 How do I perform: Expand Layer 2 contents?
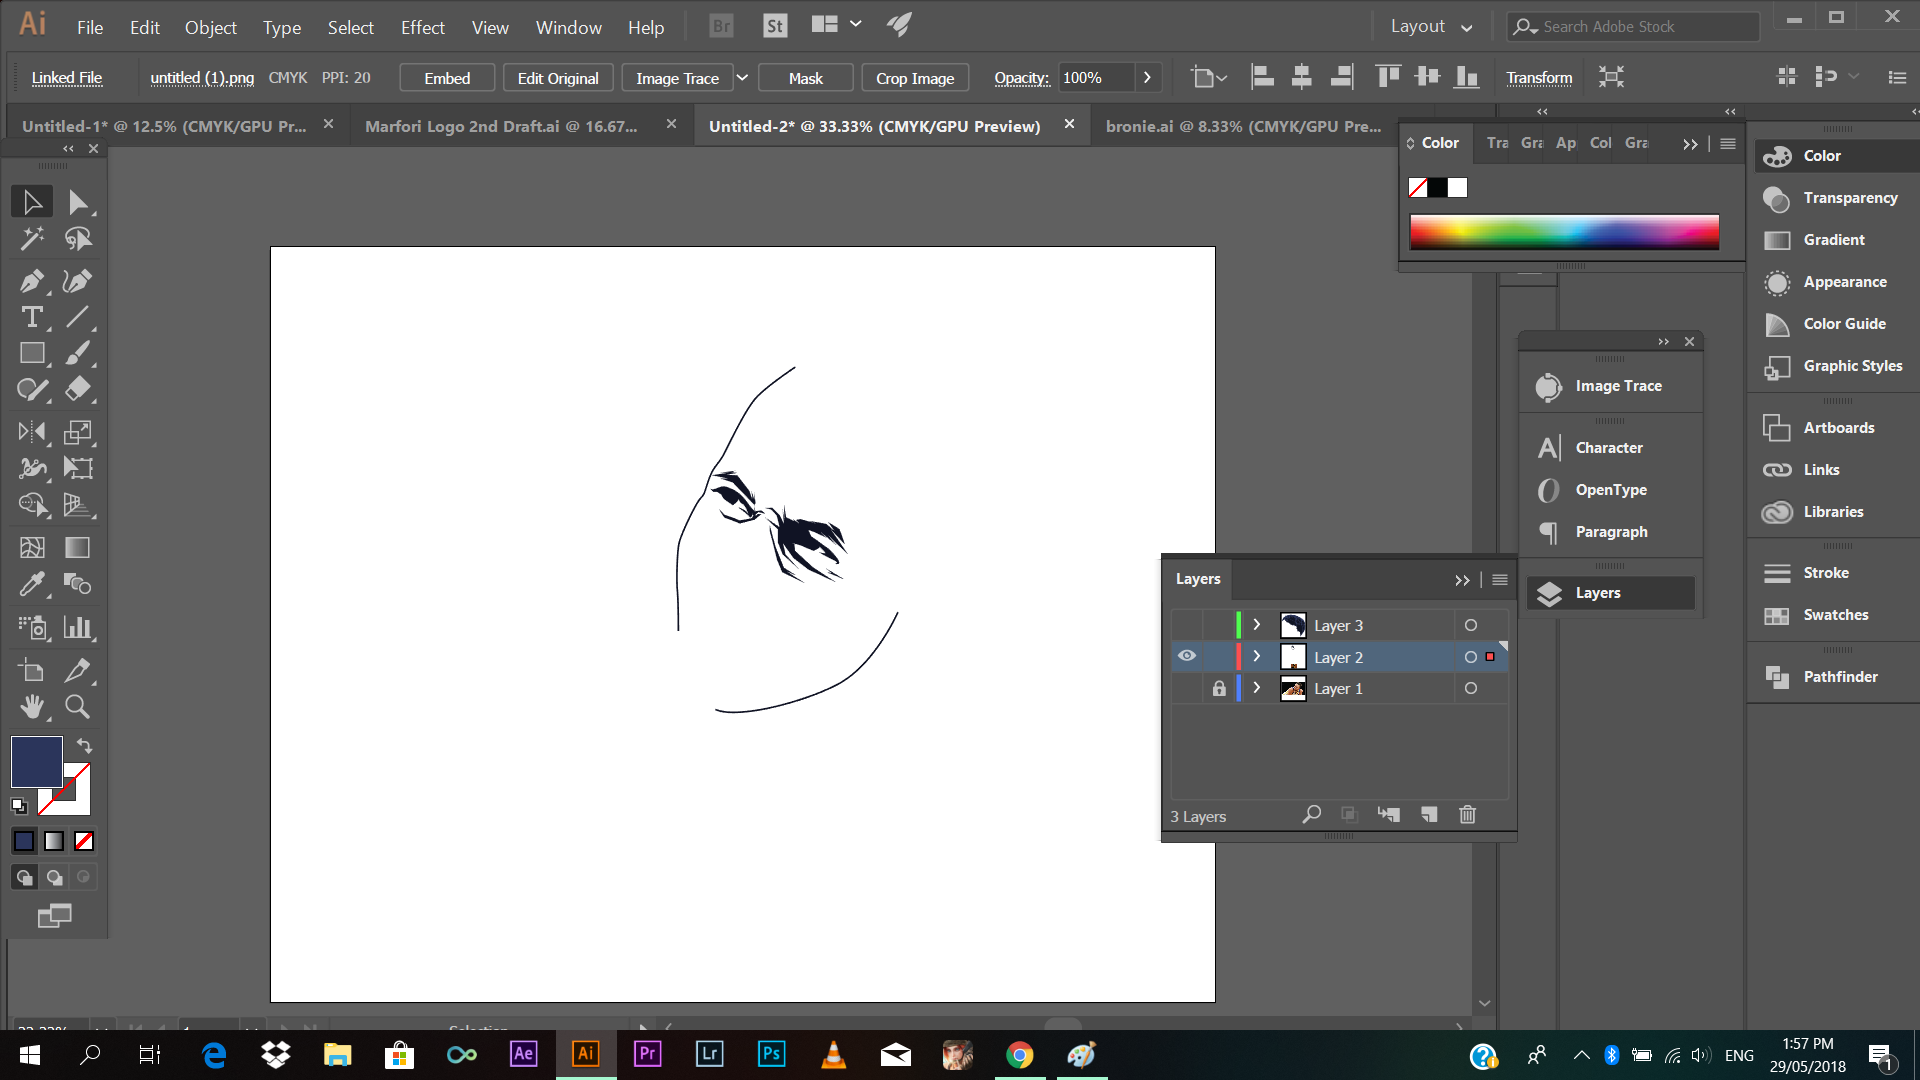click(x=1257, y=656)
